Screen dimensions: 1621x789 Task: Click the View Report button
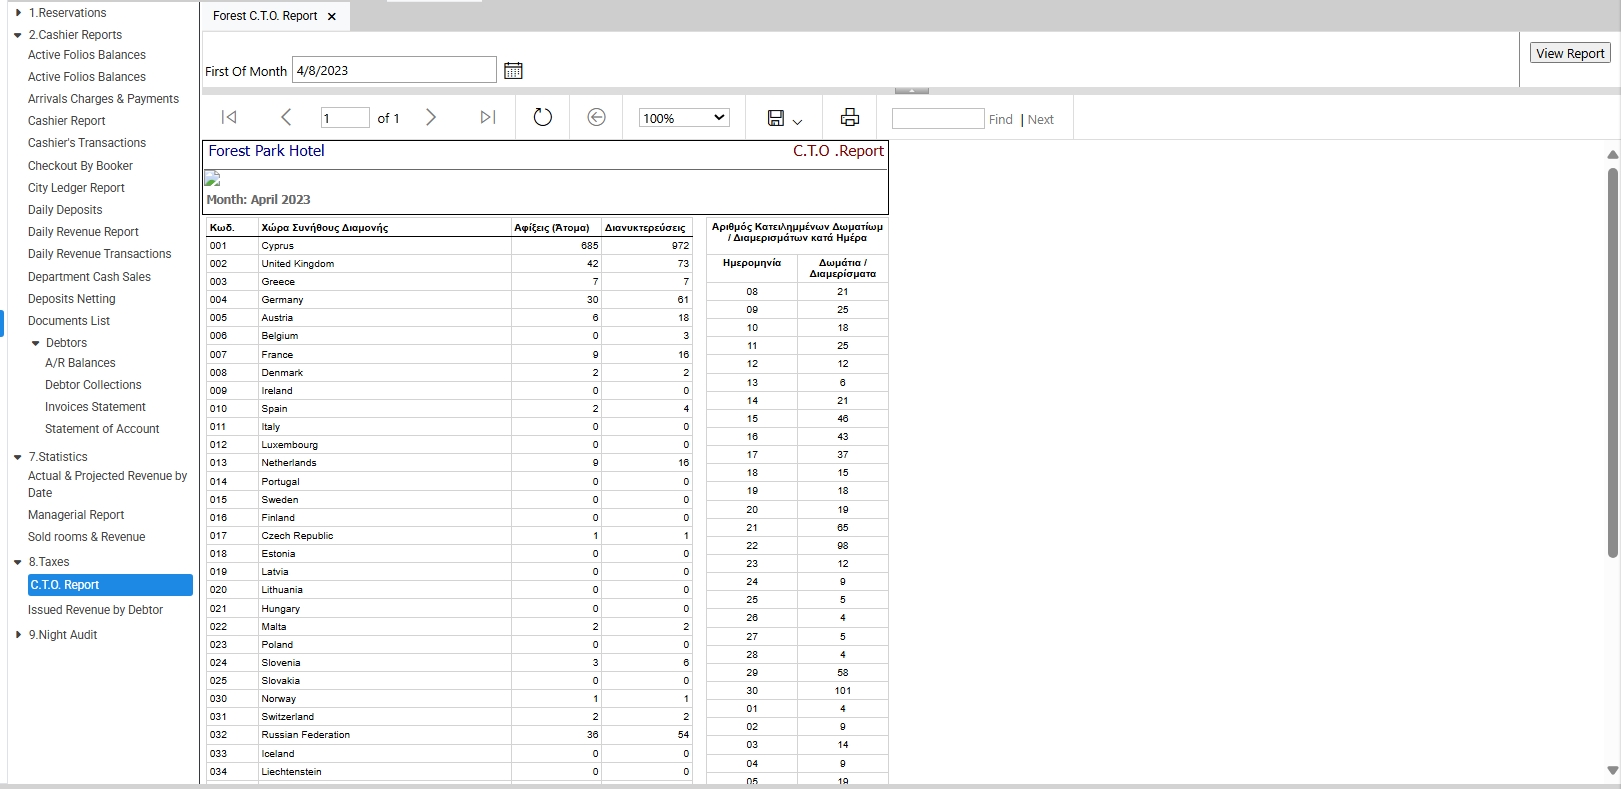[x=1570, y=53]
